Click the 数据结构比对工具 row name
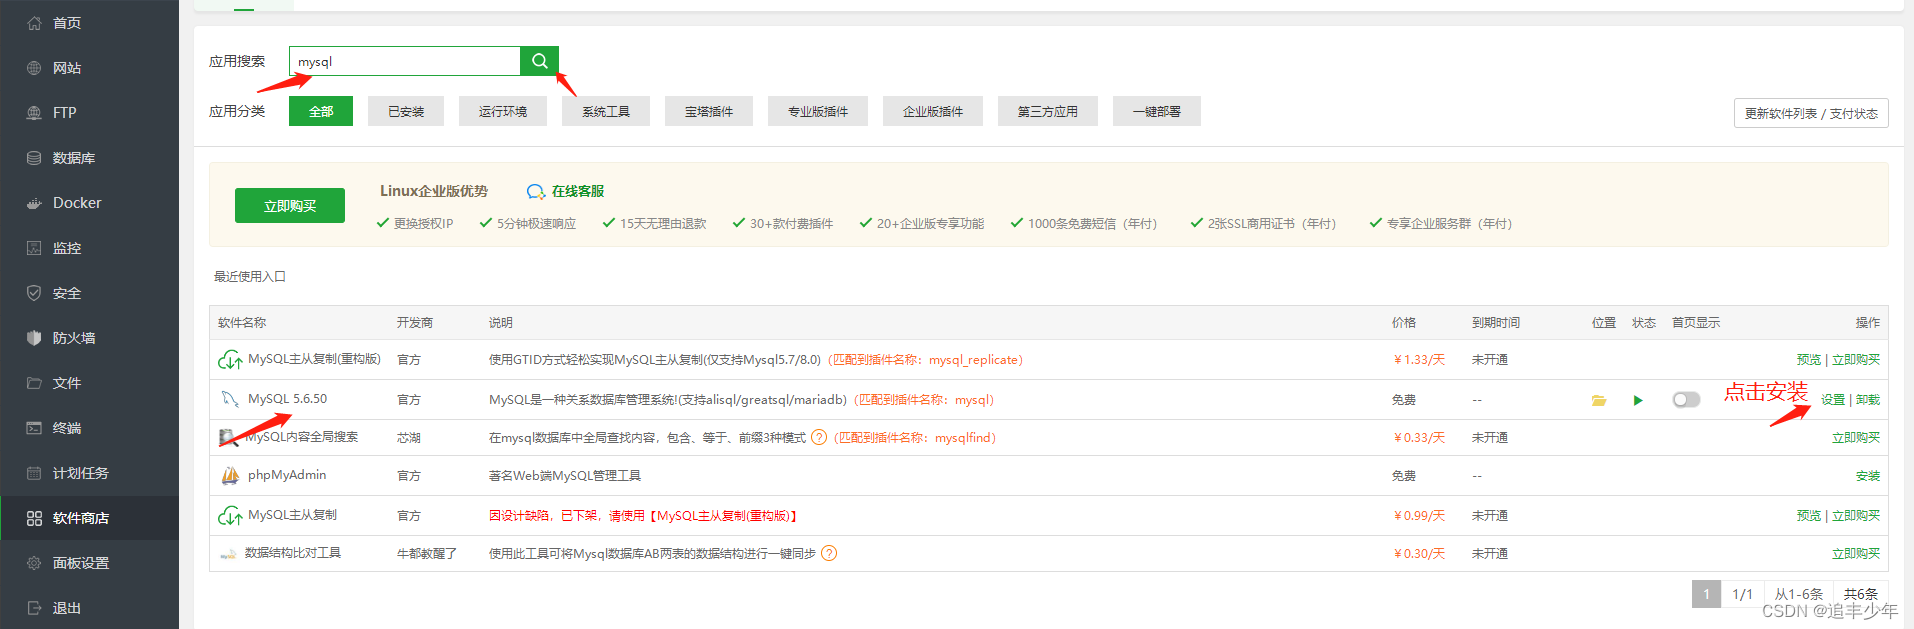The image size is (1914, 629). click(293, 553)
